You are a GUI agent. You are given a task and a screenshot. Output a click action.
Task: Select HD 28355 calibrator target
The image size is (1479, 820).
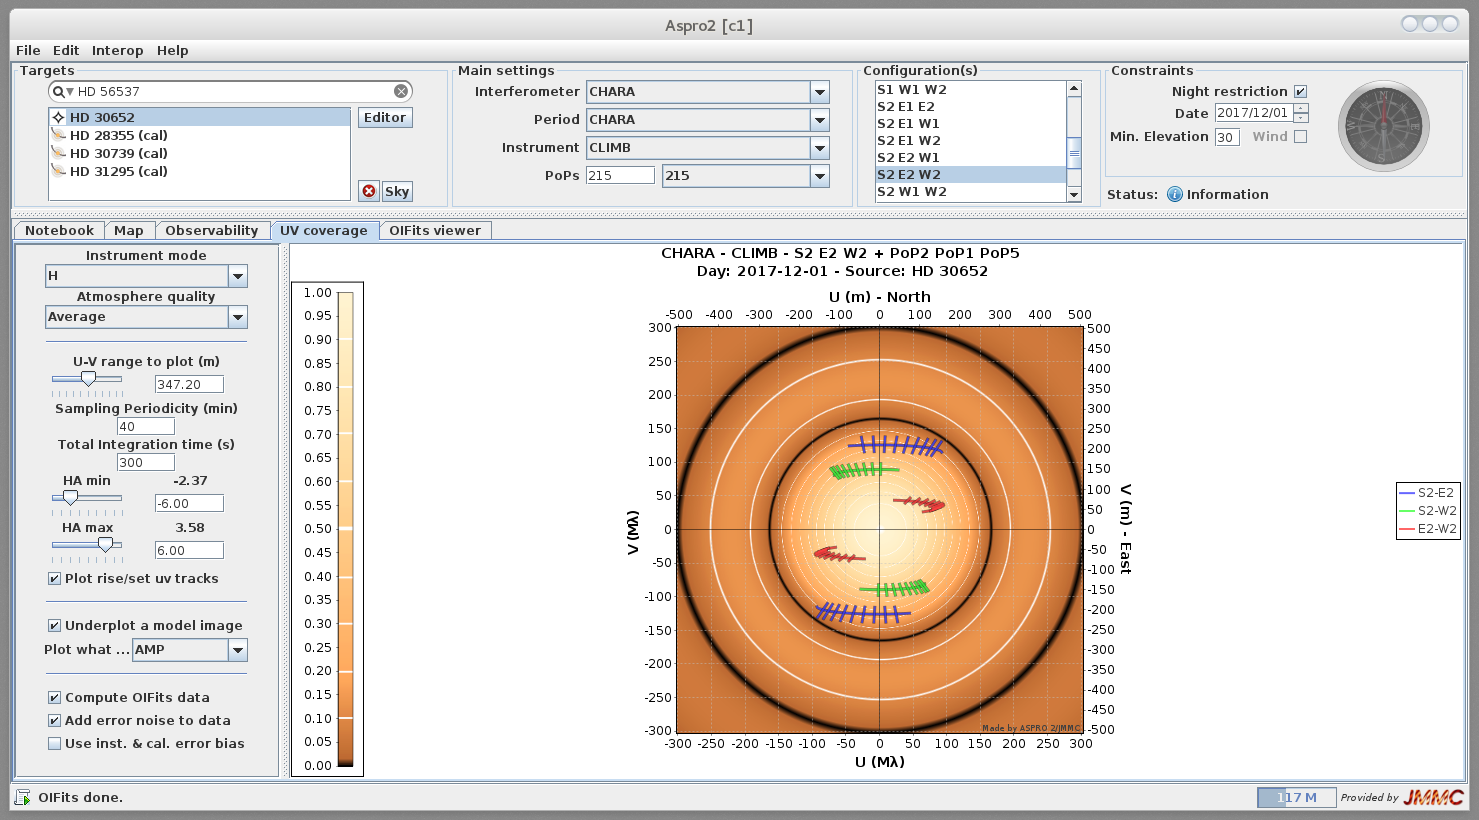[118, 135]
